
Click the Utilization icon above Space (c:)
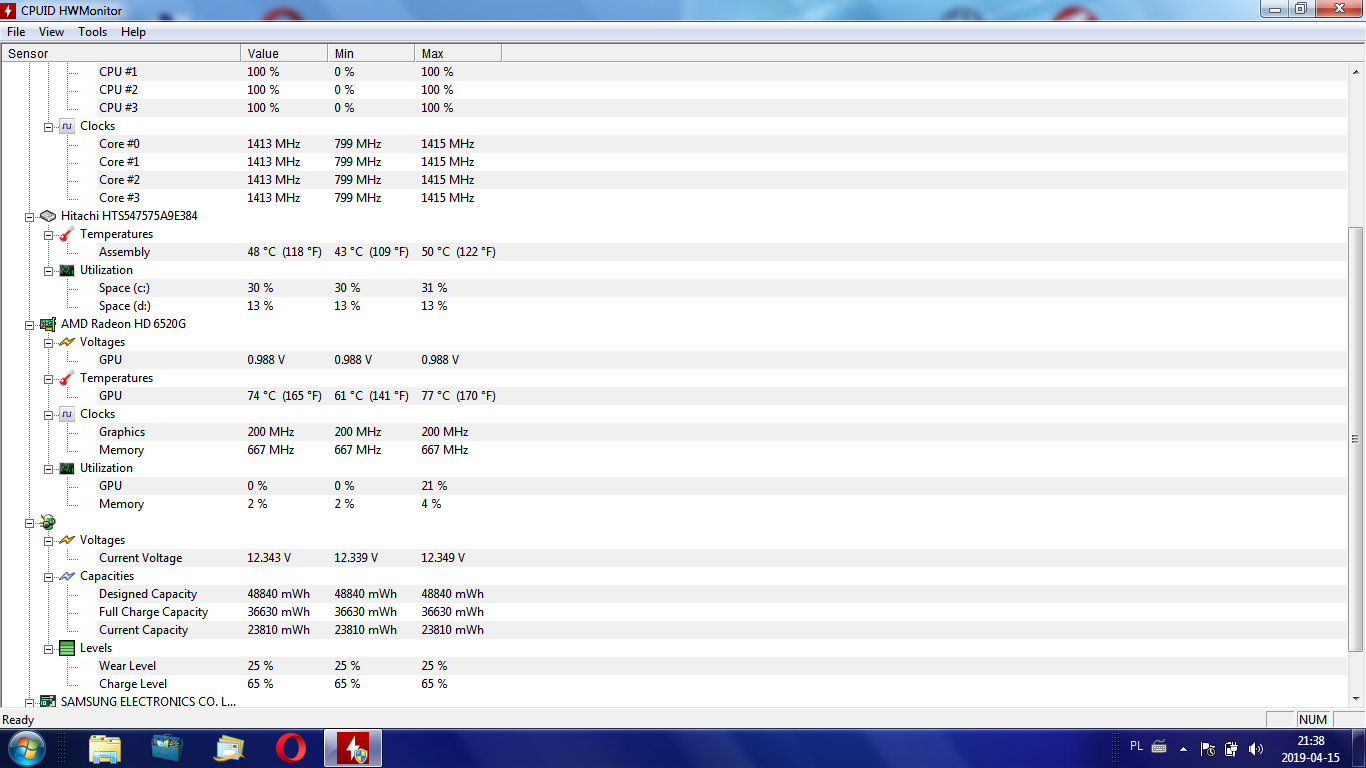(x=67, y=270)
